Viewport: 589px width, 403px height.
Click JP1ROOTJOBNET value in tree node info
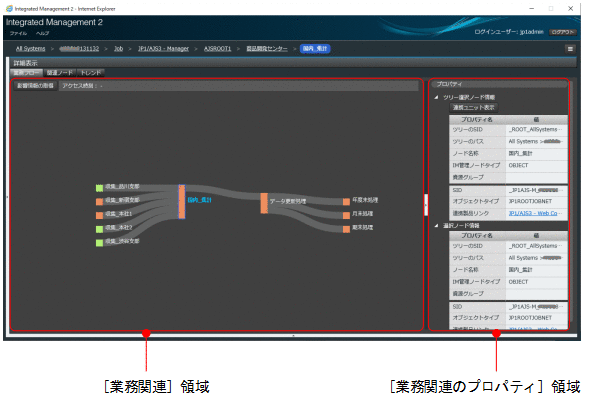[x=530, y=201]
